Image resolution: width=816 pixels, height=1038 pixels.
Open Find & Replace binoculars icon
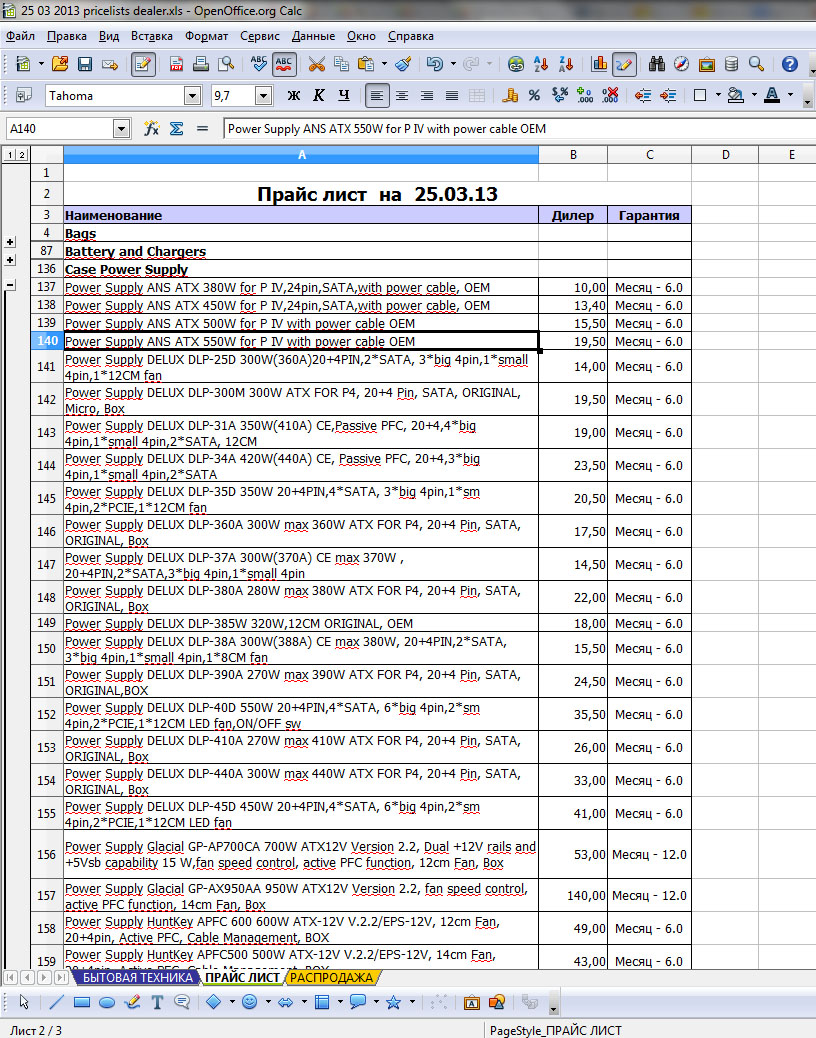click(657, 64)
